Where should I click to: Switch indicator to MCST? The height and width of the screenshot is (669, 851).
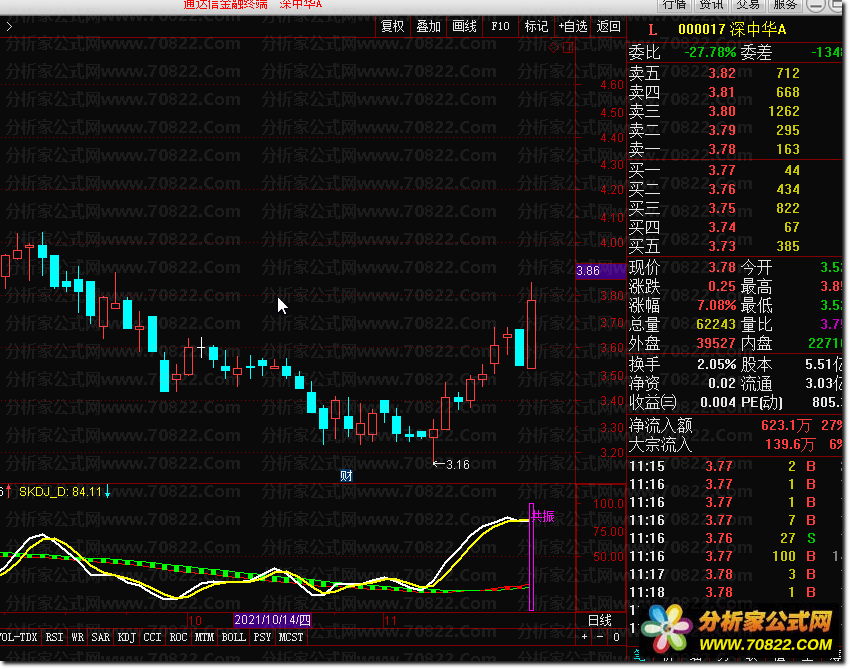[291, 637]
